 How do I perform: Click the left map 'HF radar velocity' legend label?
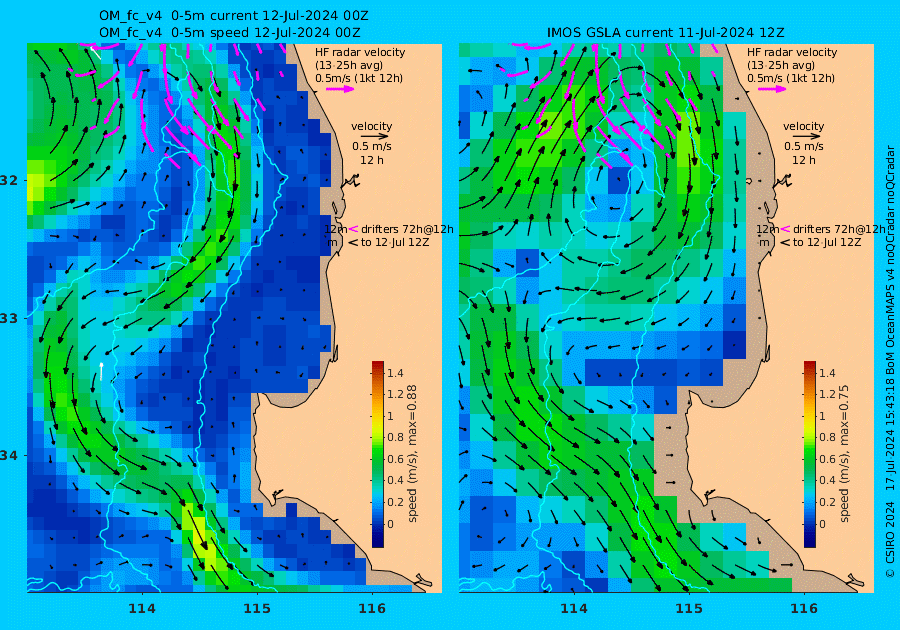click(x=360, y=52)
